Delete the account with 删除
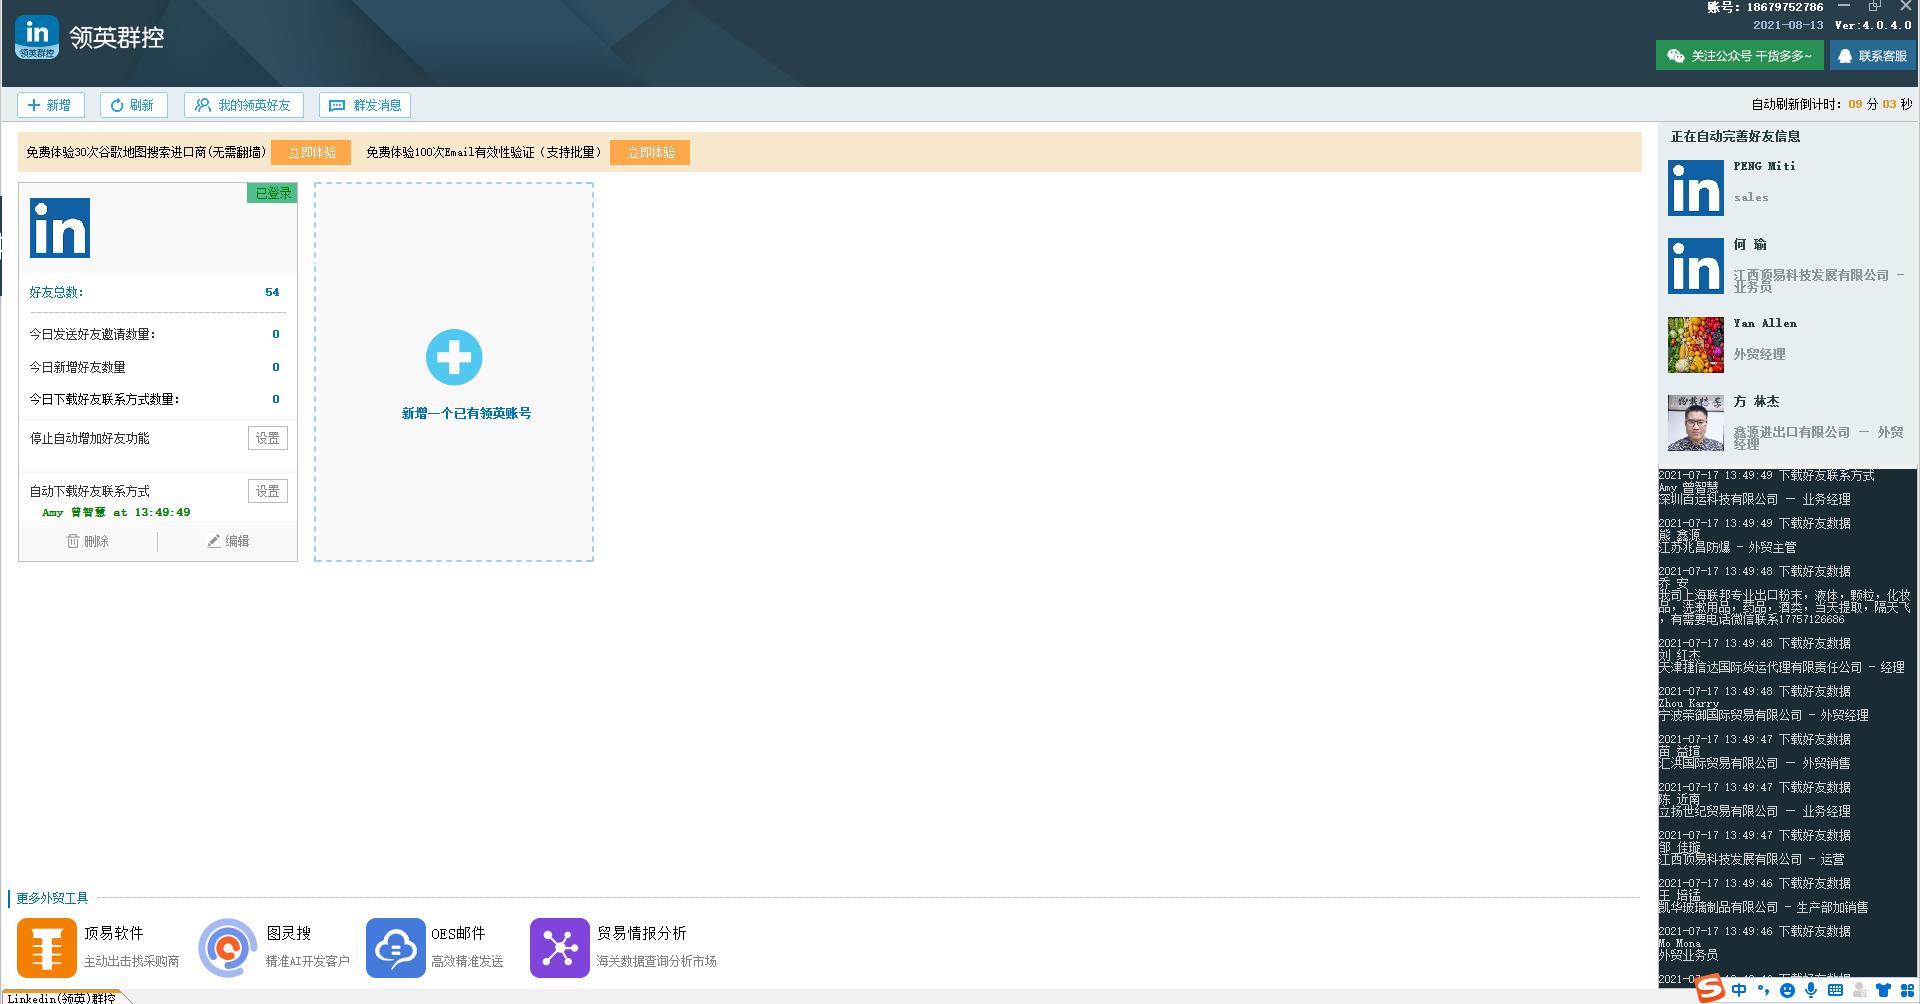 (88, 541)
